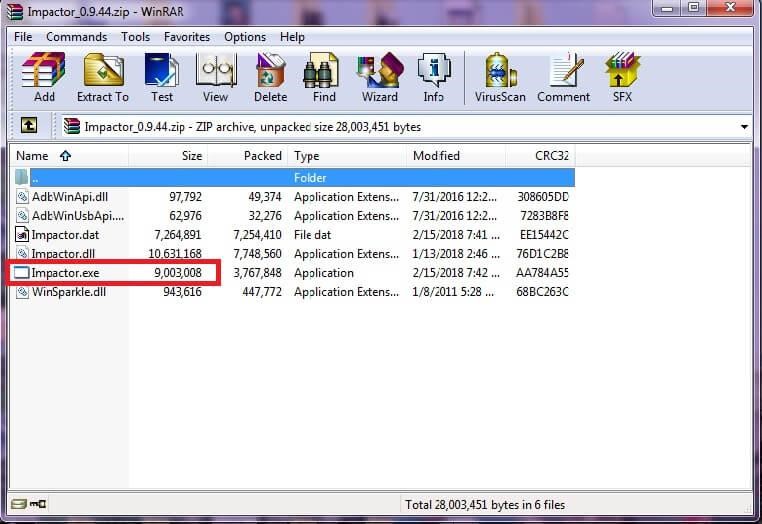Click size value 943,616
Image resolution: width=762 pixels, height=524 pixels.
point(183,292)
